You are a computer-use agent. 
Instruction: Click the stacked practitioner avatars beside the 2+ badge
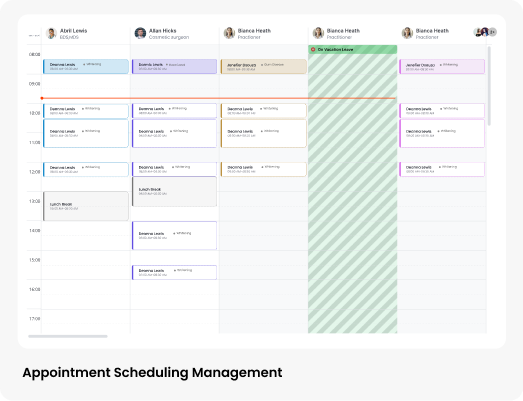tap(481, 32)
